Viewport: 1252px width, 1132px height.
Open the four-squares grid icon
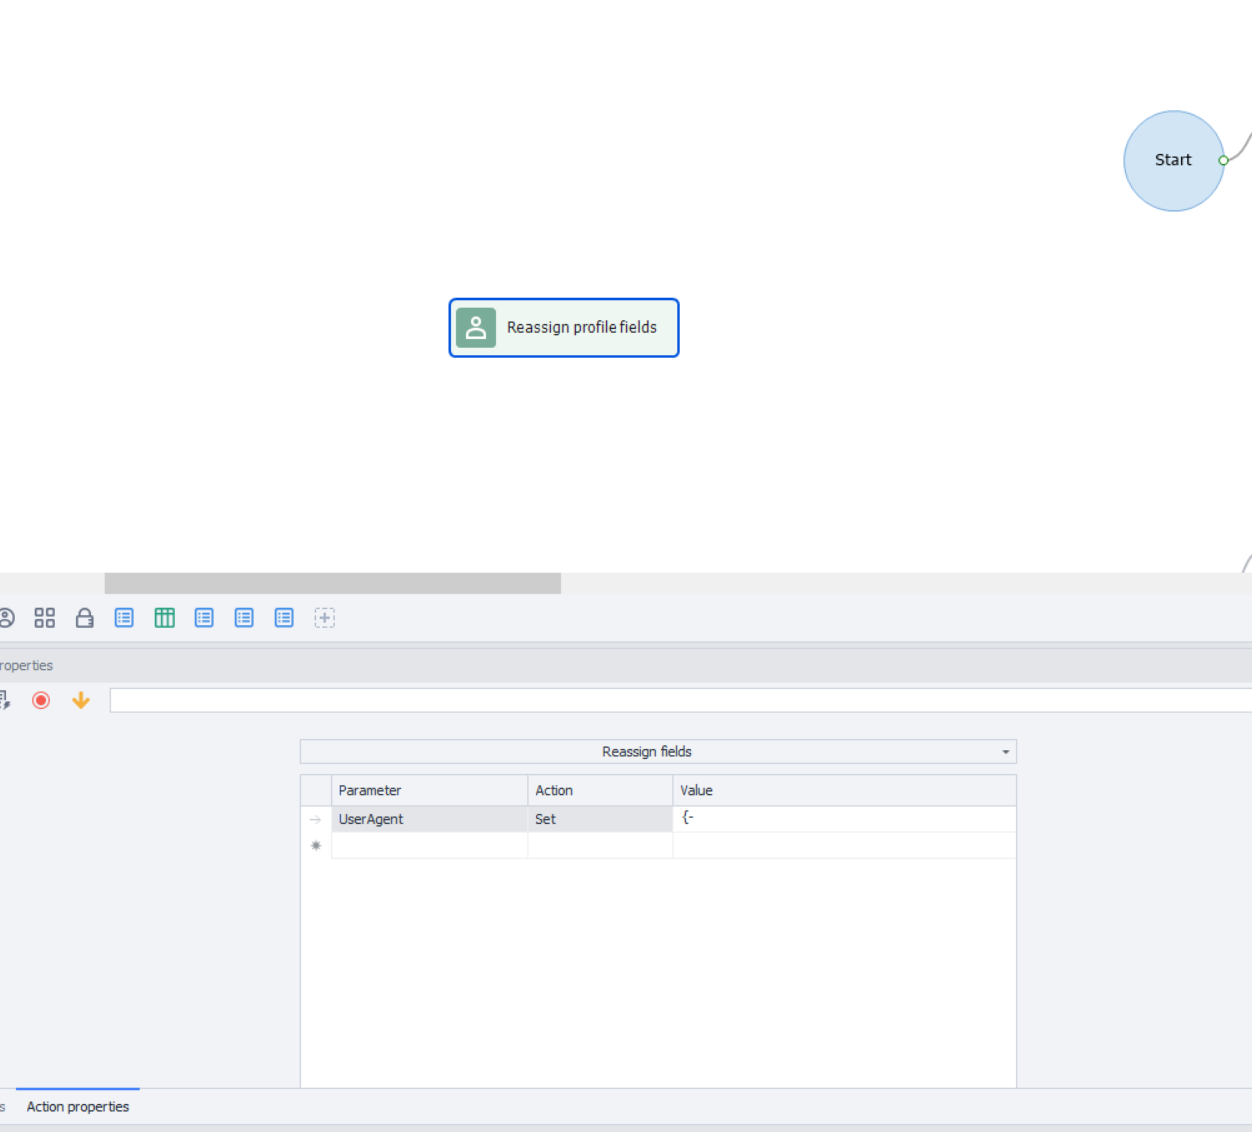(x=44, y=618)
